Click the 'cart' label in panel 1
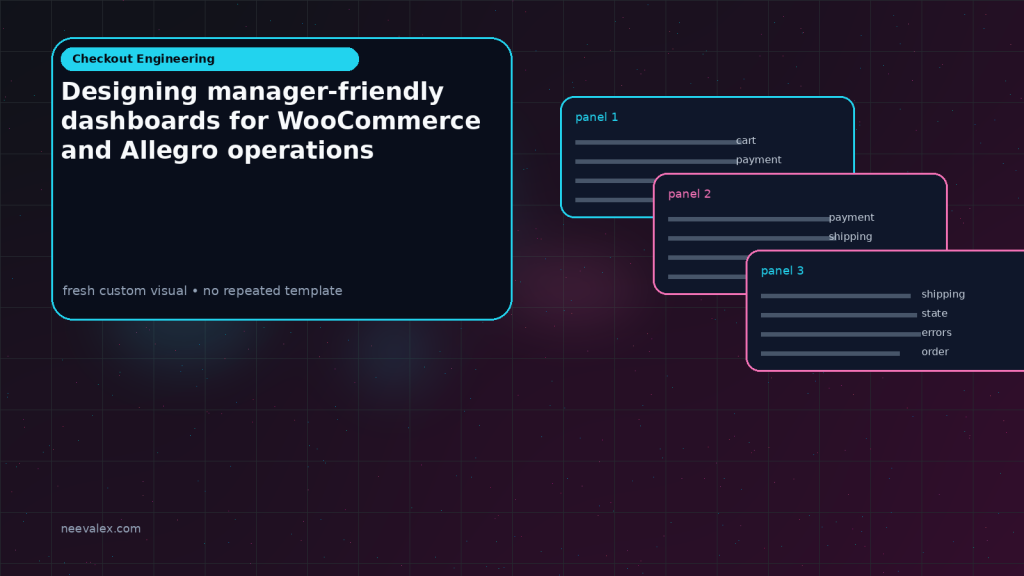1024x576 pixels. 746,140
